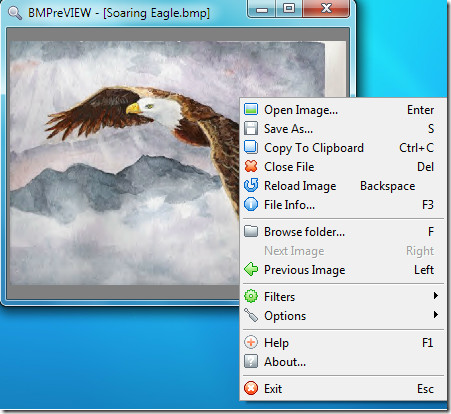
Task: Choose Close File from the menu
Action: tap(343, 167)
